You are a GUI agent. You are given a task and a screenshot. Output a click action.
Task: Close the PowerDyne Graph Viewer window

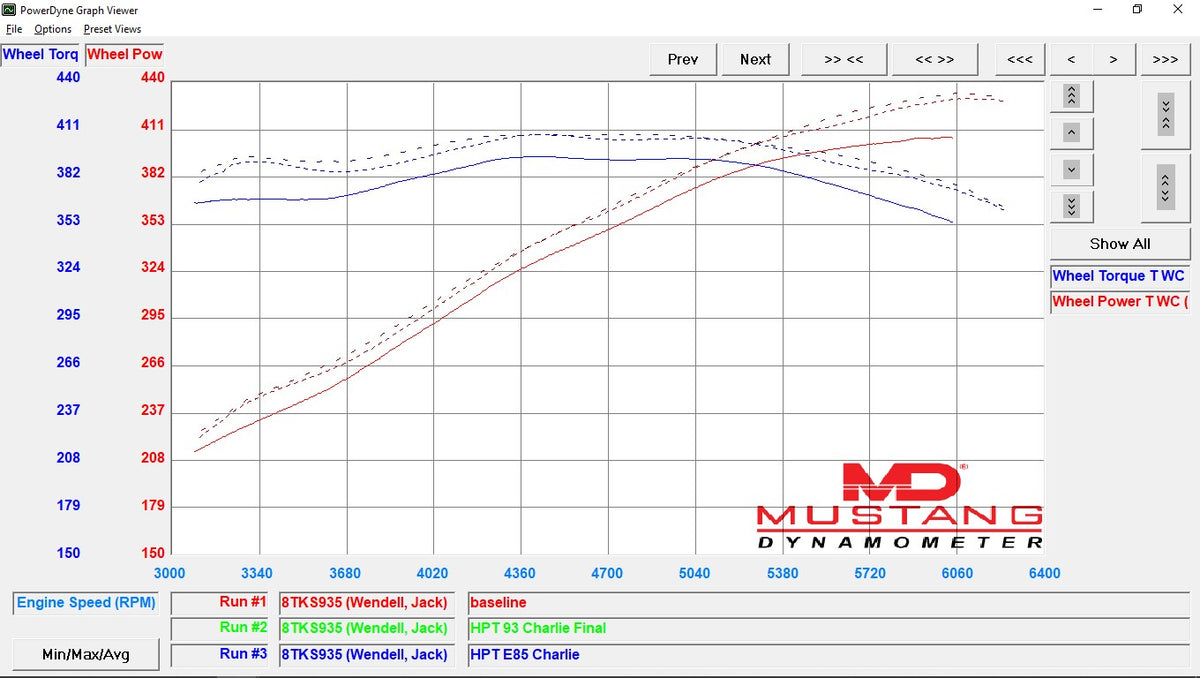[x=1178, y=10]
